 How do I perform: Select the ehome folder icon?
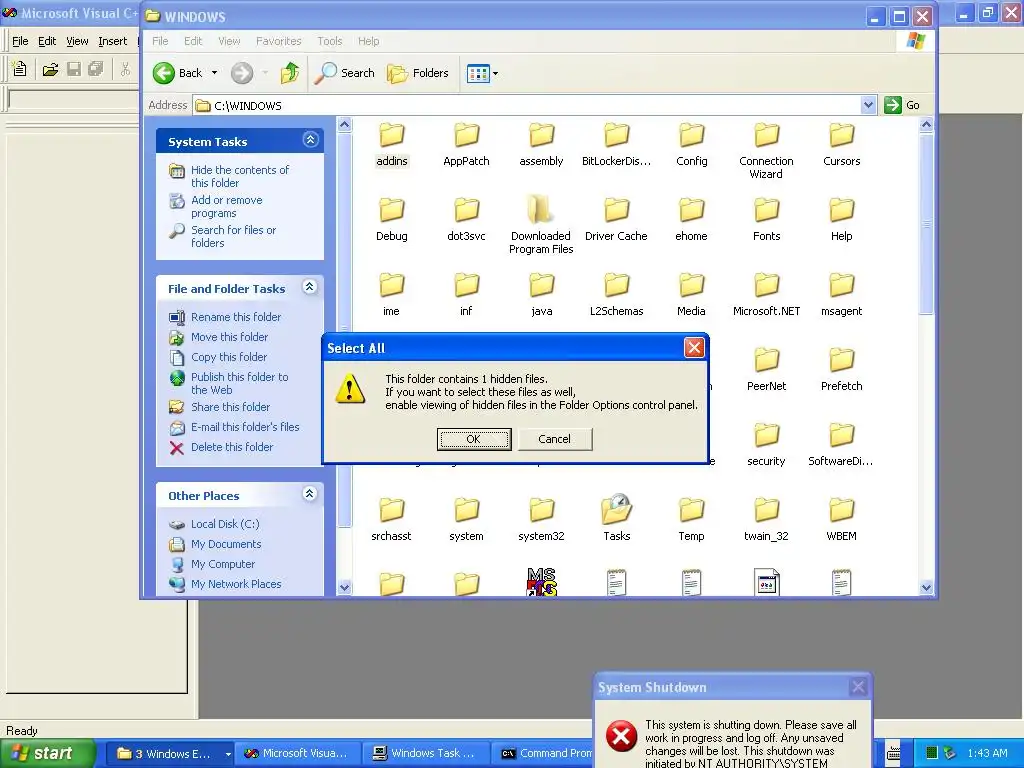pos(692,210)
